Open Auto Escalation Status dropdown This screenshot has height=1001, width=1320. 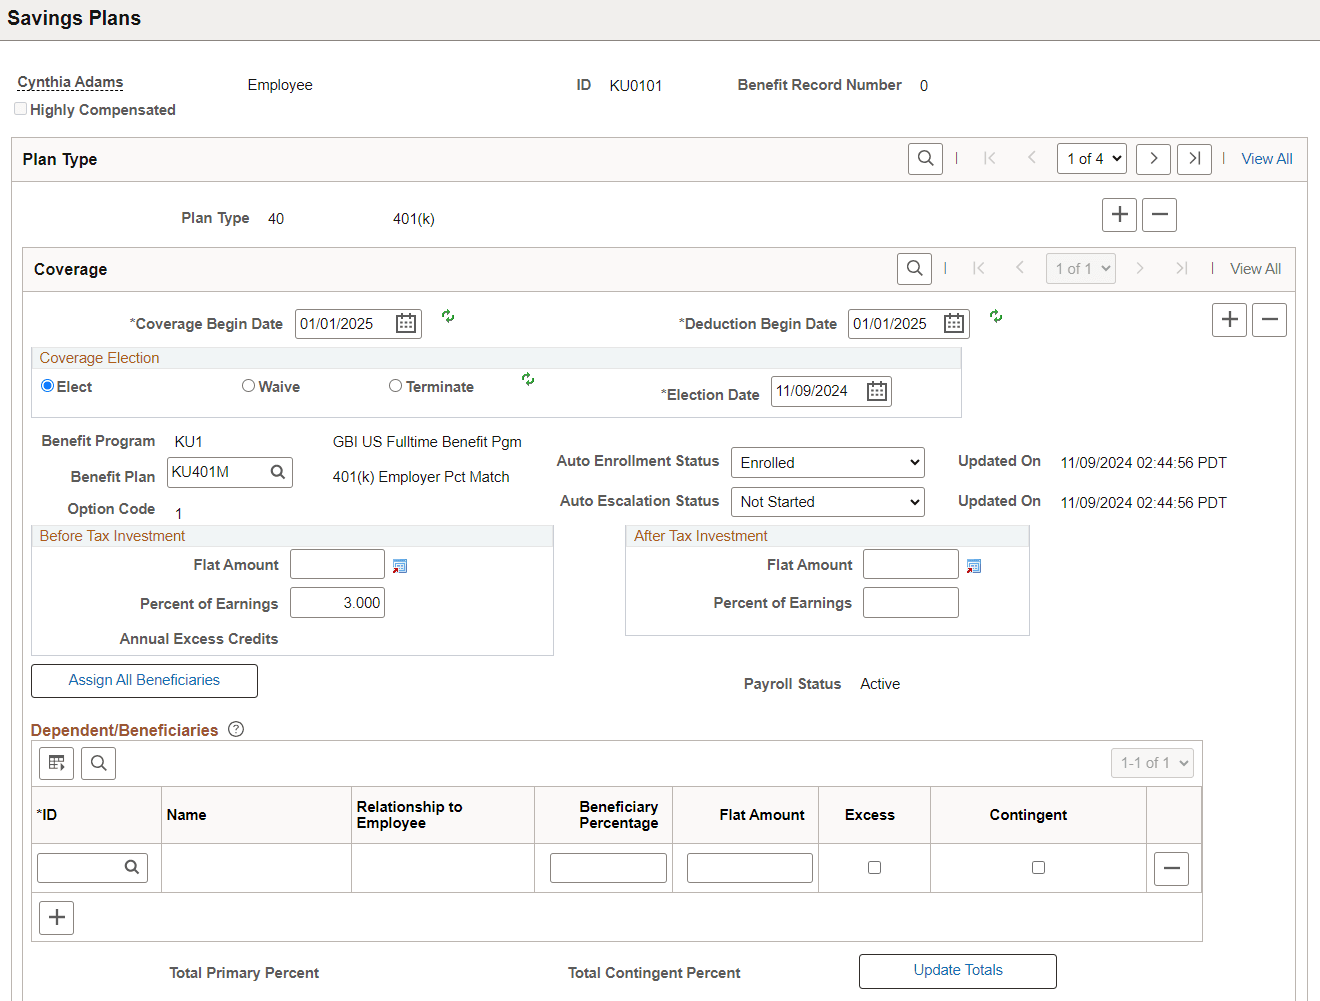[x=828, y=502]
